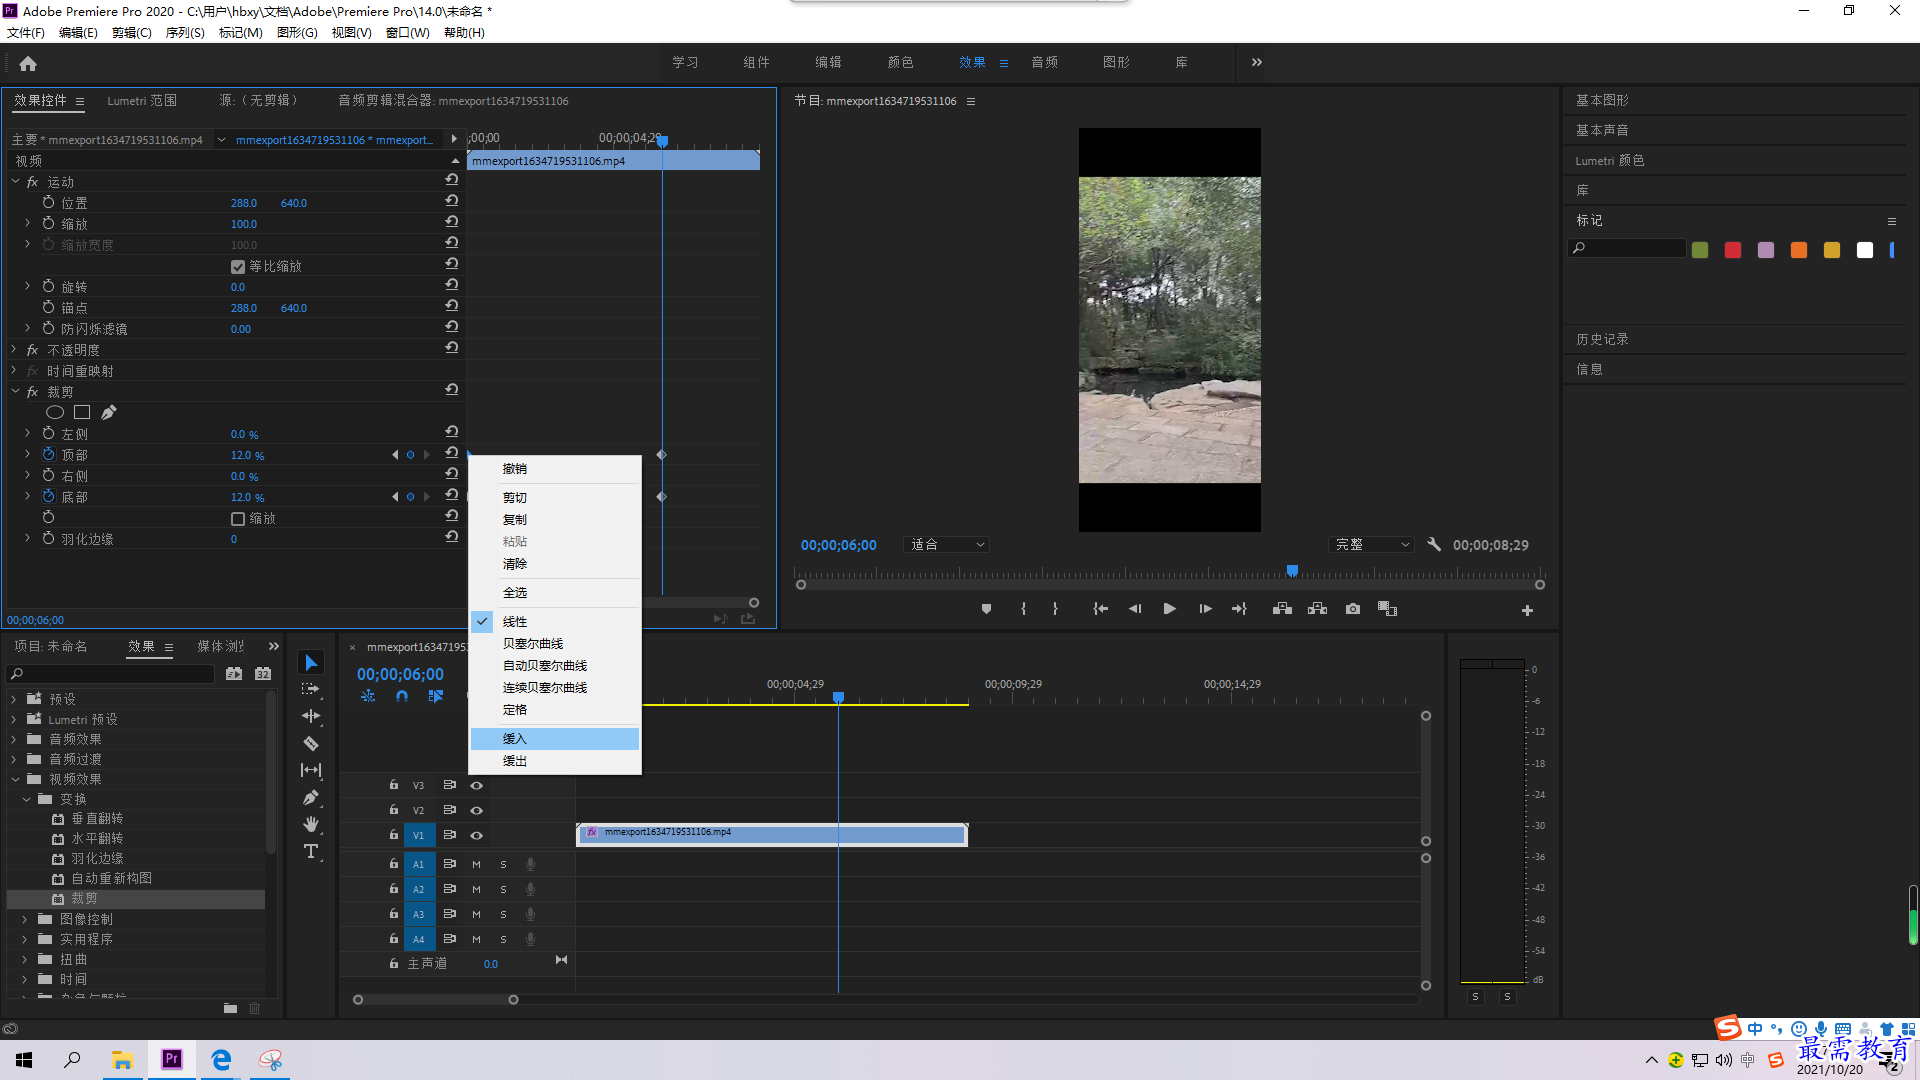Open the Lumetri Color panel

(x=1610, y=160)
